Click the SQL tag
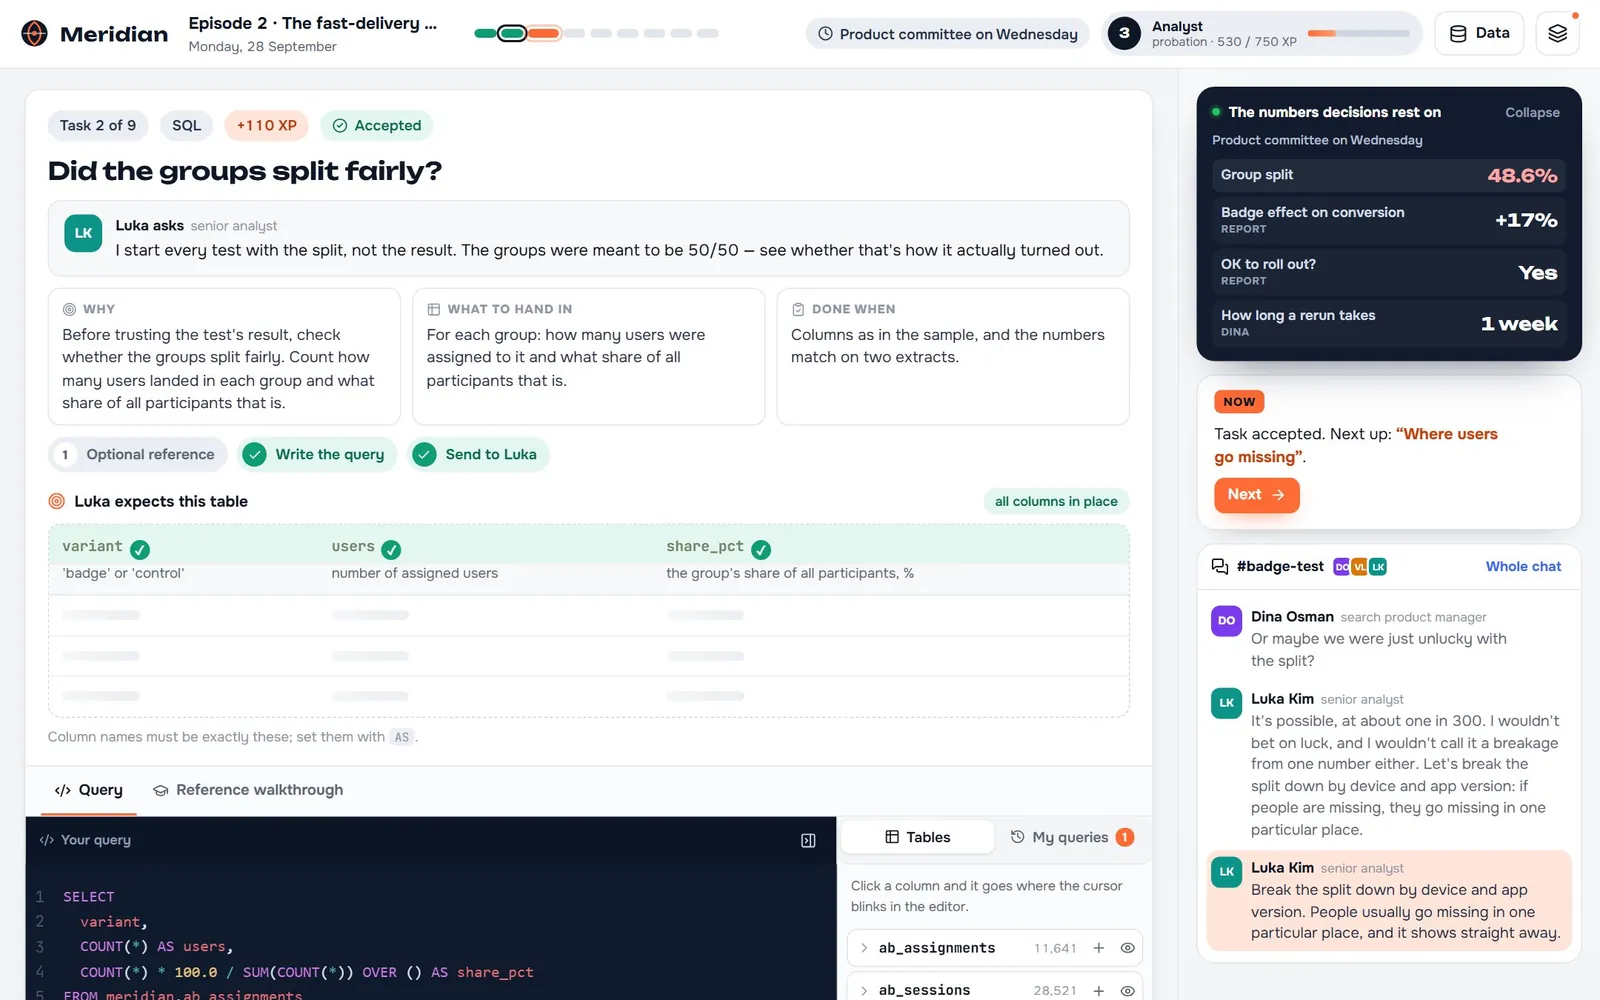The image size is (1600, 1000). click(x=186, y=126)
